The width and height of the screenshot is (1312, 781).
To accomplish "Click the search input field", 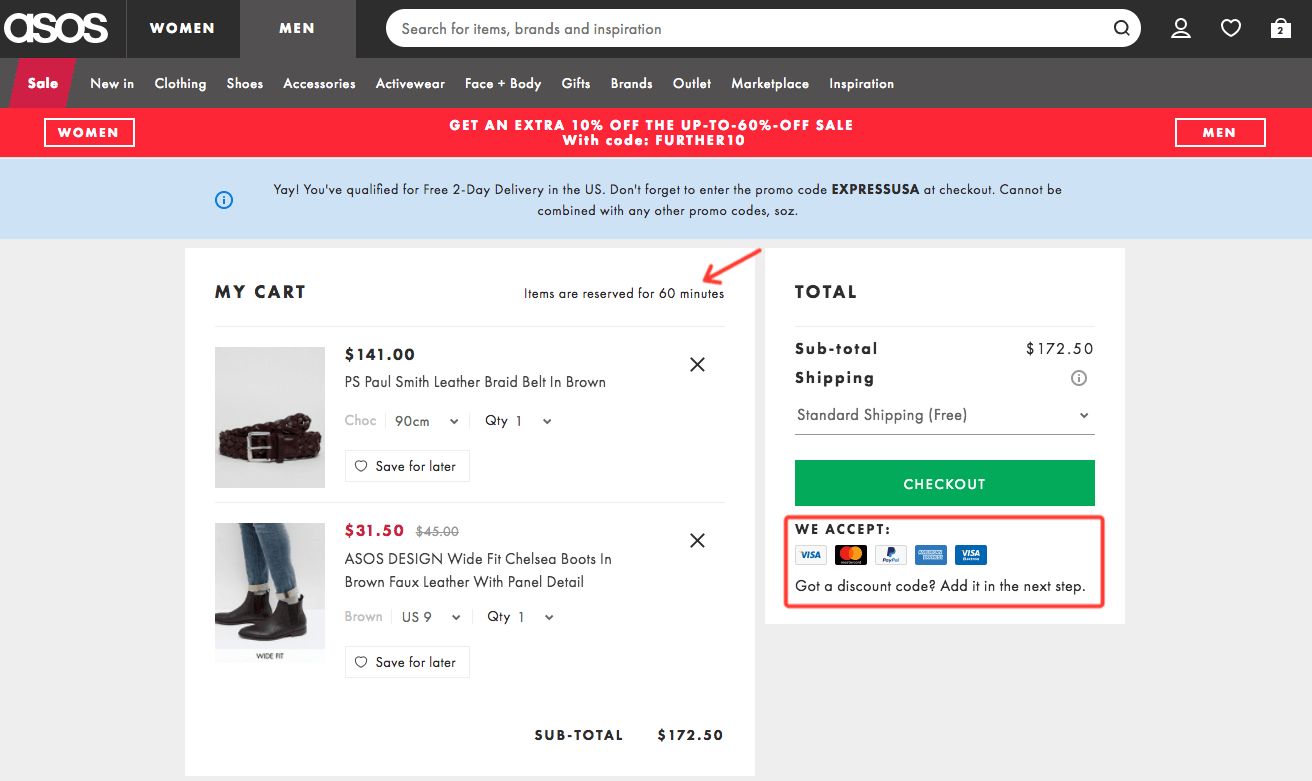I will (x=750, y=28).
